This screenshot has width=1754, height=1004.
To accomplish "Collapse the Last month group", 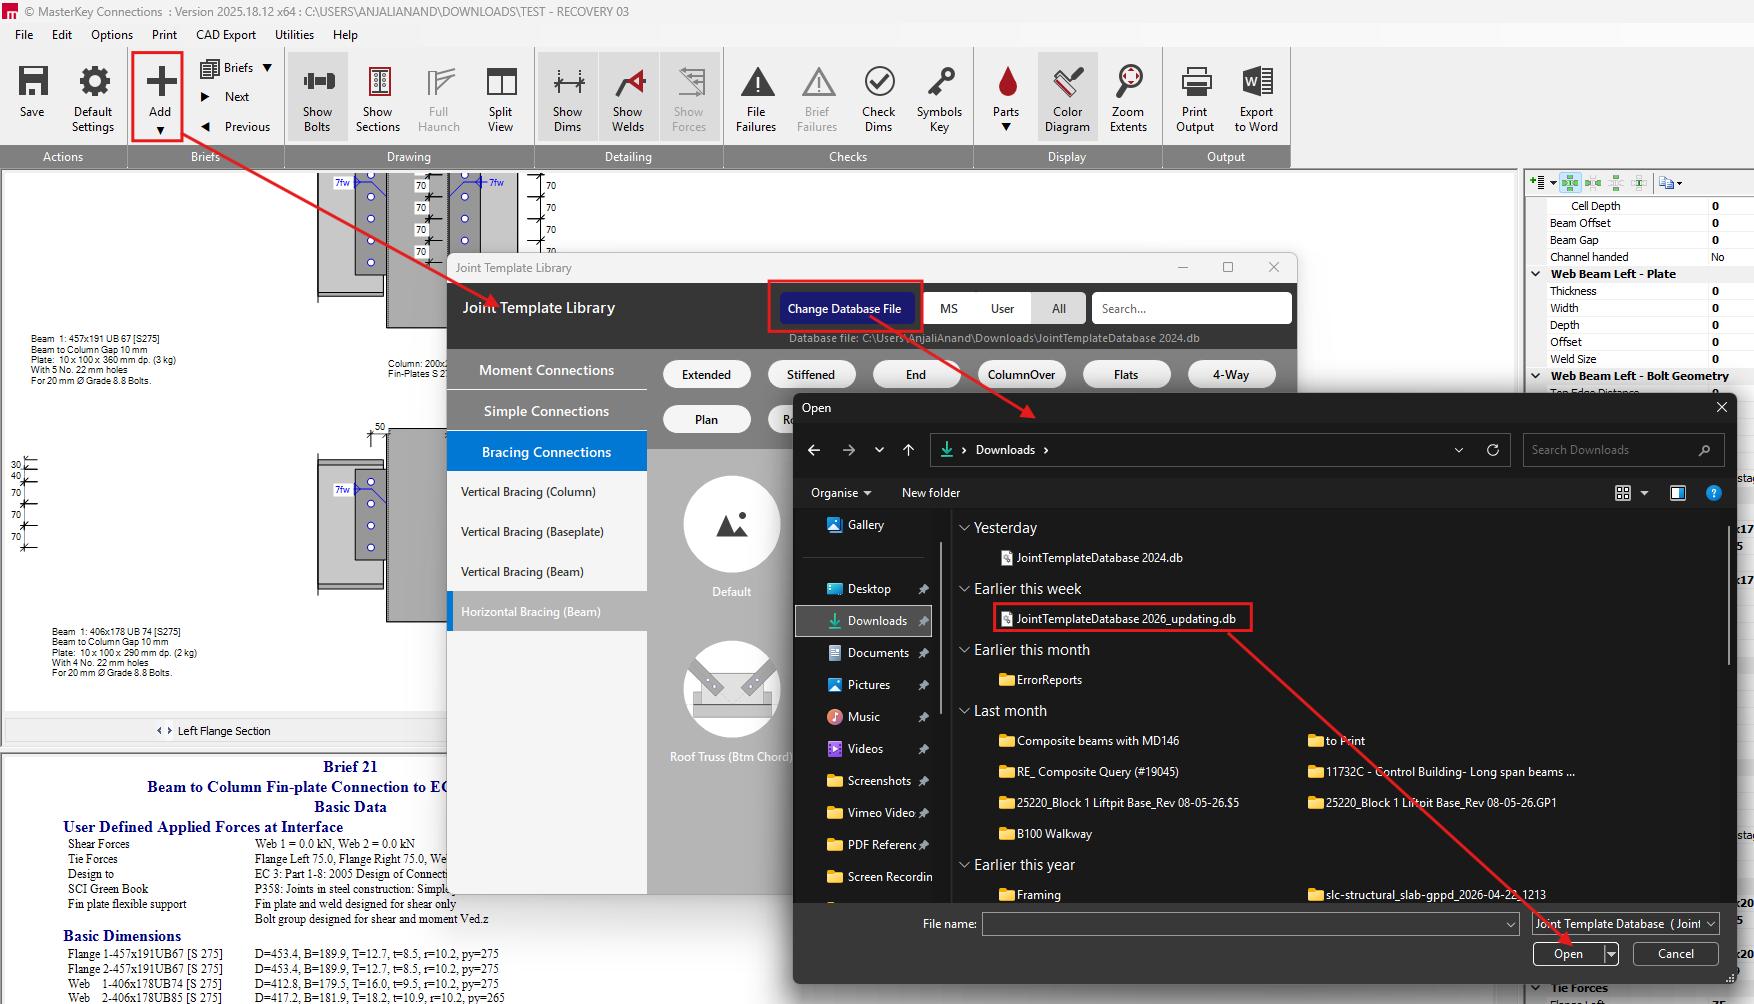I will click(x=965, y=711).
